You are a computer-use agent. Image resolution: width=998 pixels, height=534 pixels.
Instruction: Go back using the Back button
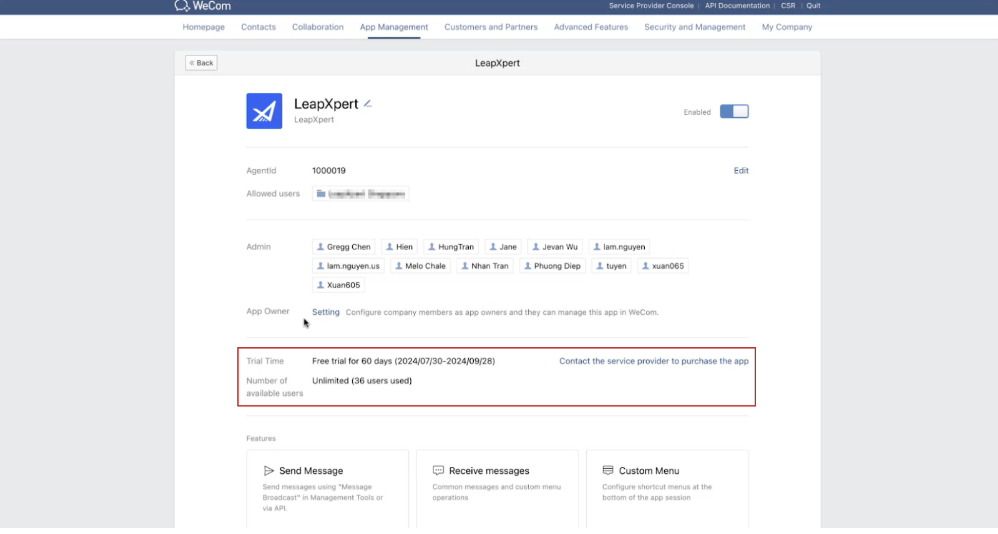coord(201,63)
